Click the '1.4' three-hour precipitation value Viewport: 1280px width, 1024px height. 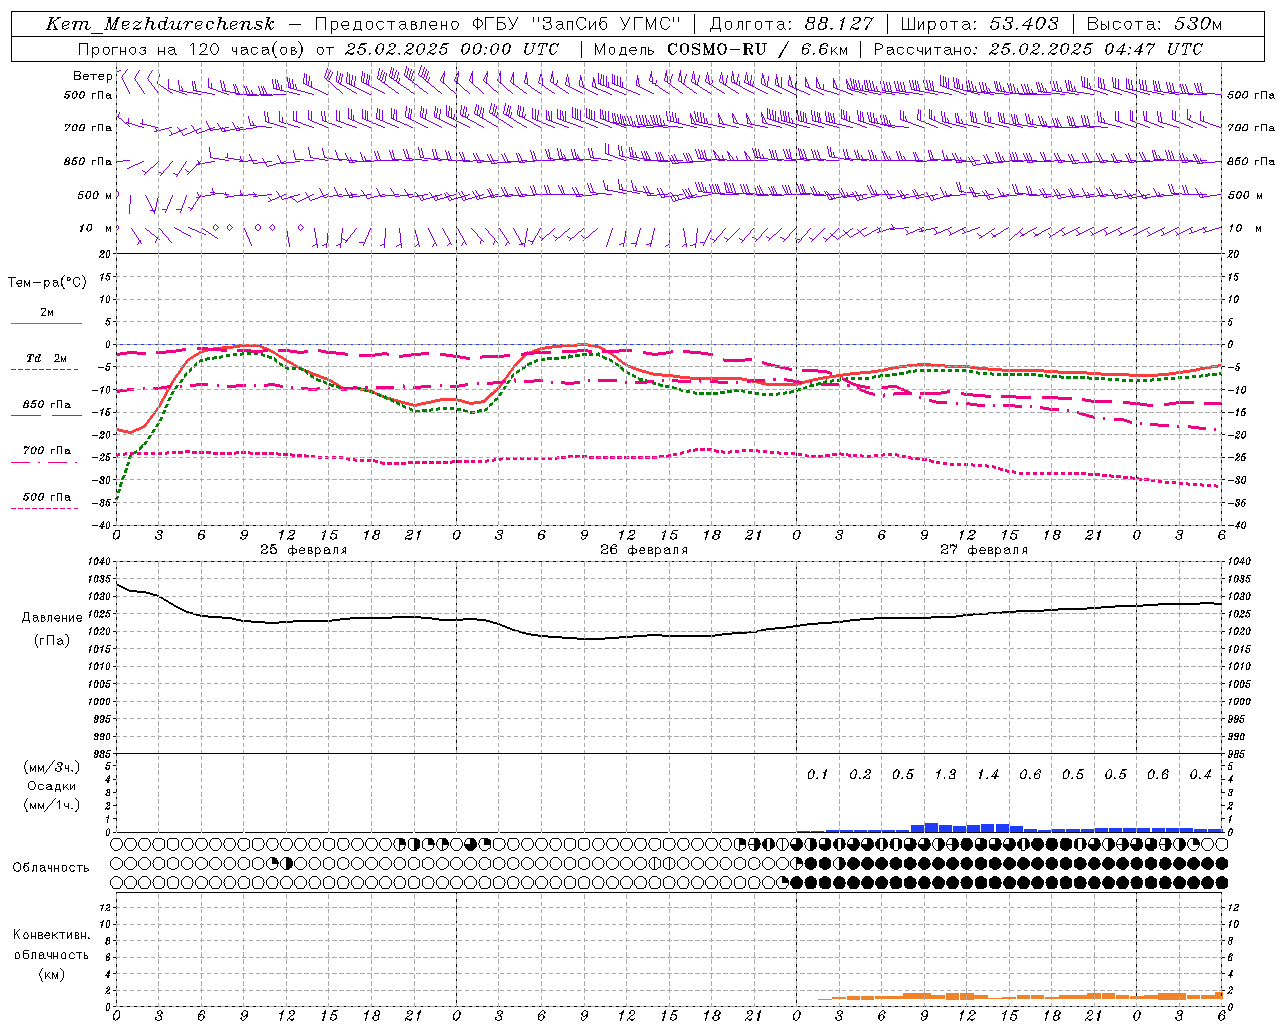[988, 774]
